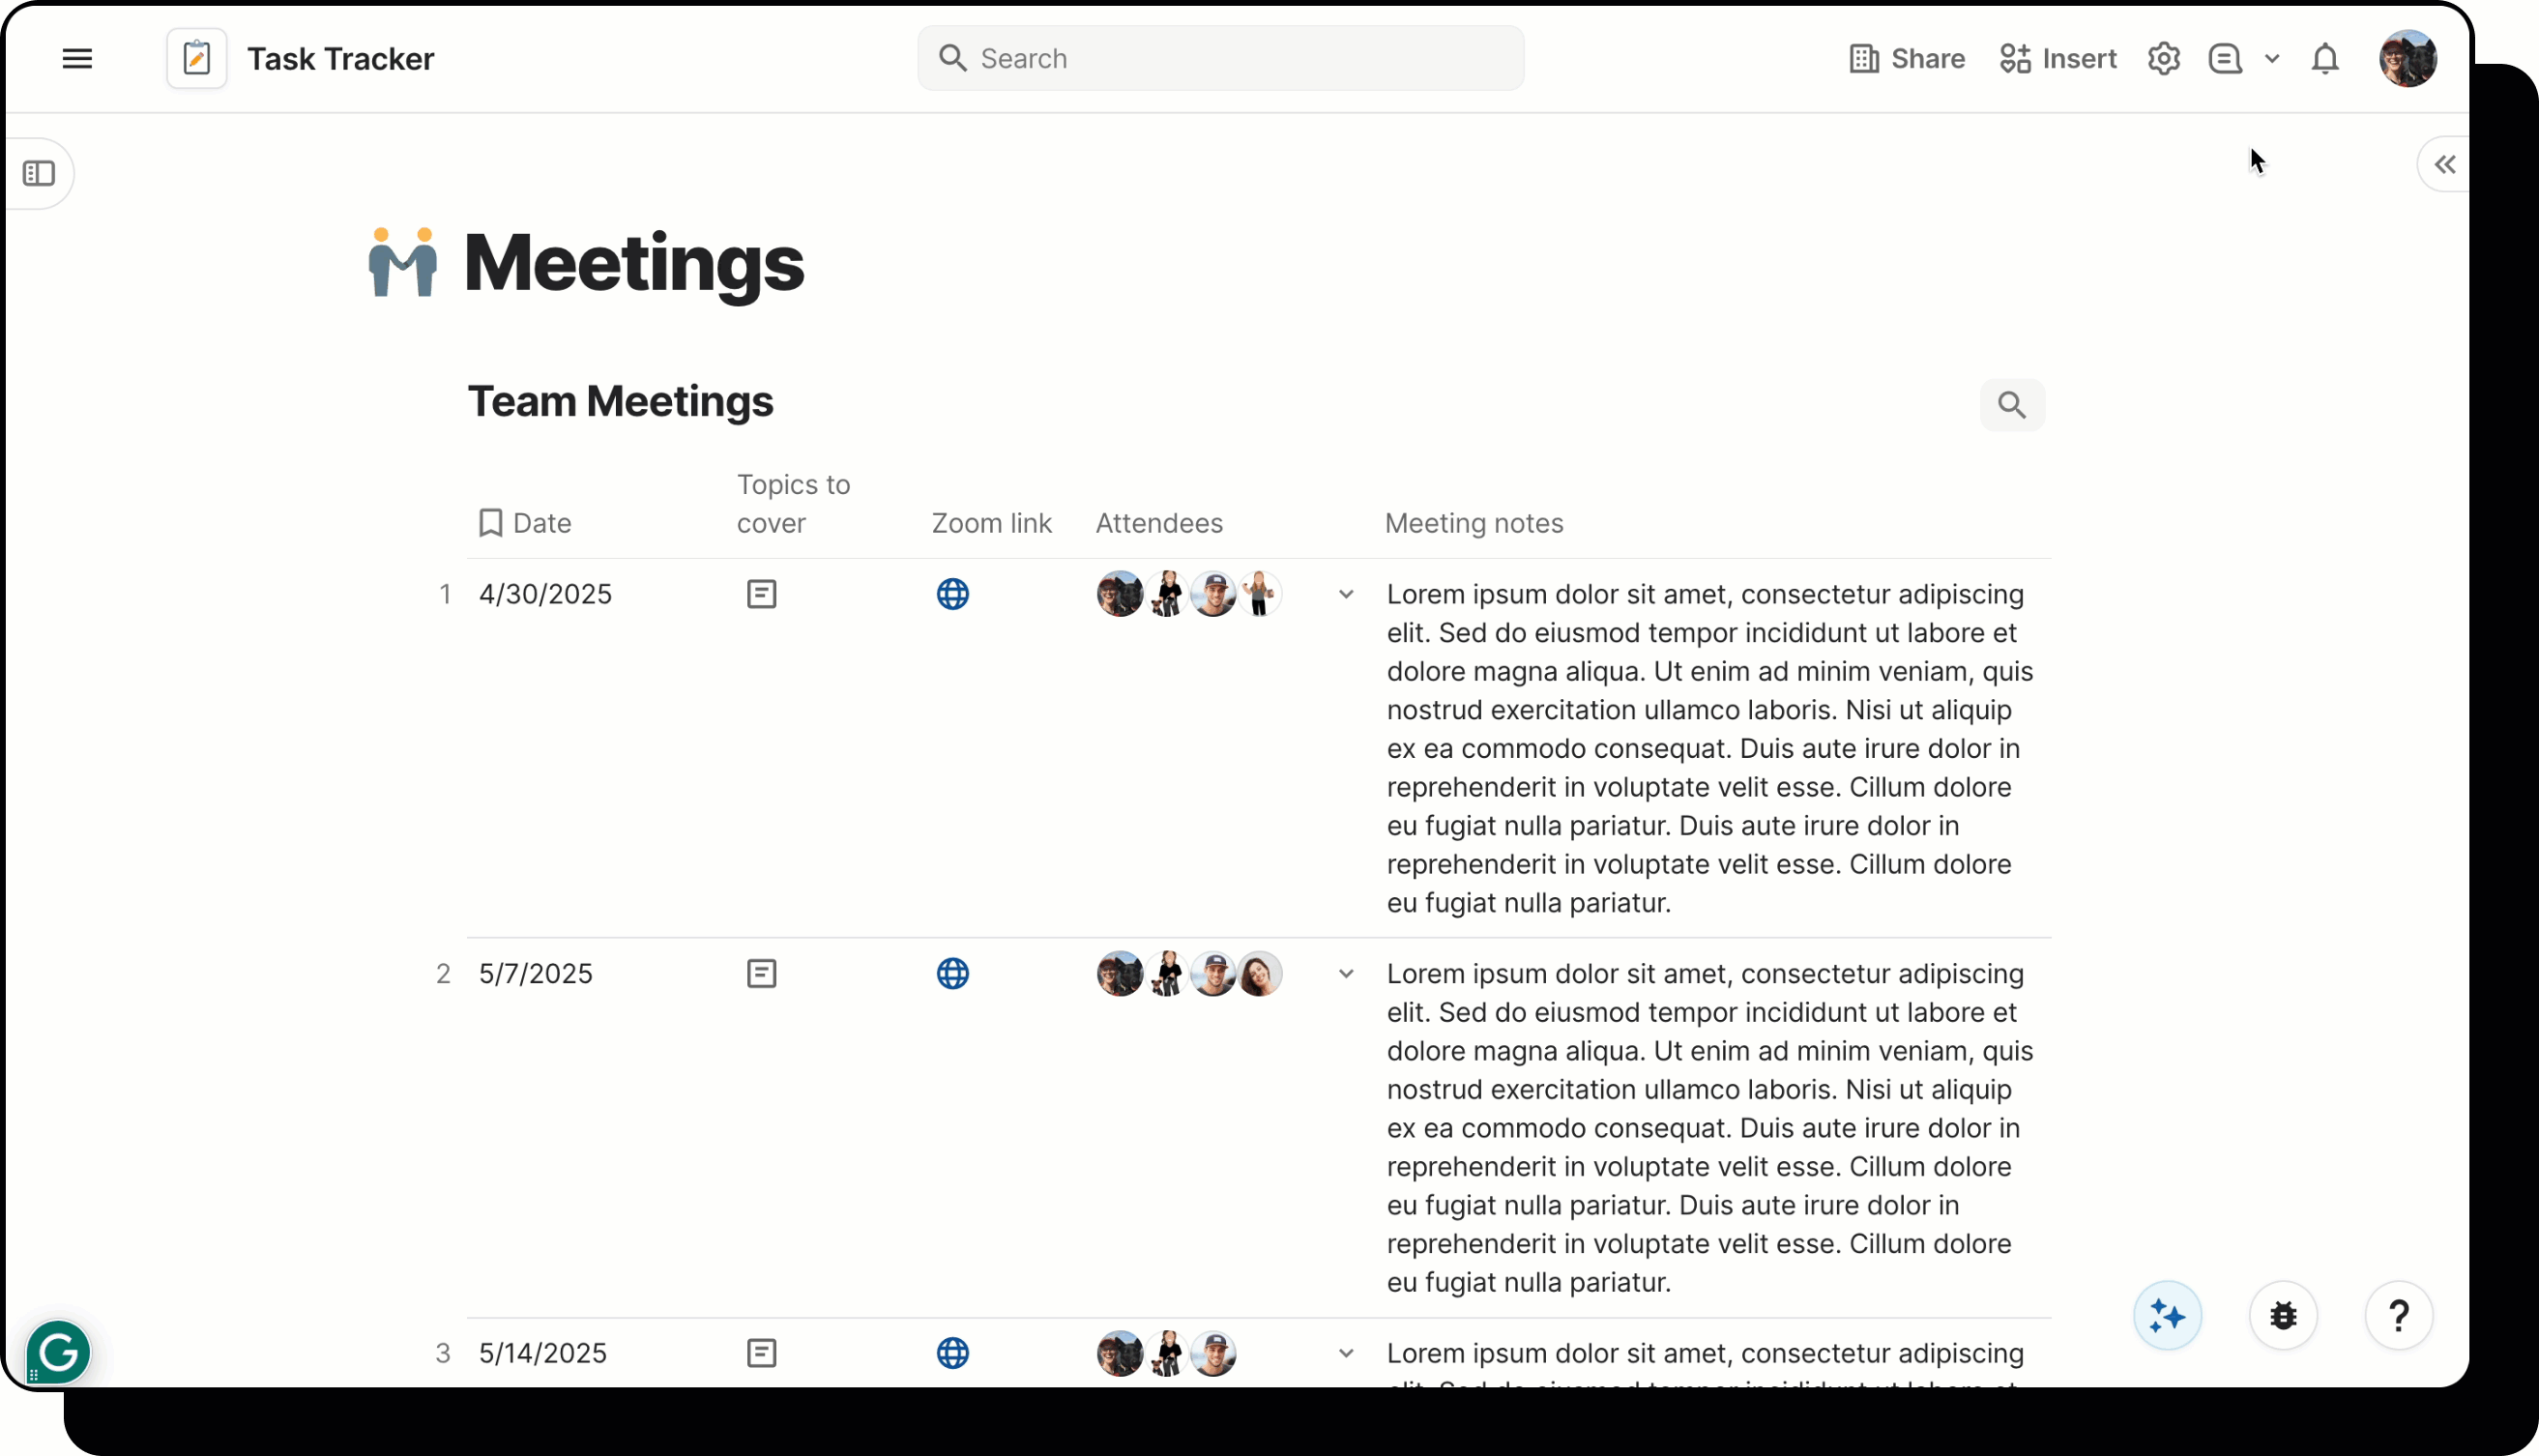The width and height of the screenshot is (2539, 1456).
Task: Click the Search input field
Action: pyautogui.click(x=1220, y=59)
